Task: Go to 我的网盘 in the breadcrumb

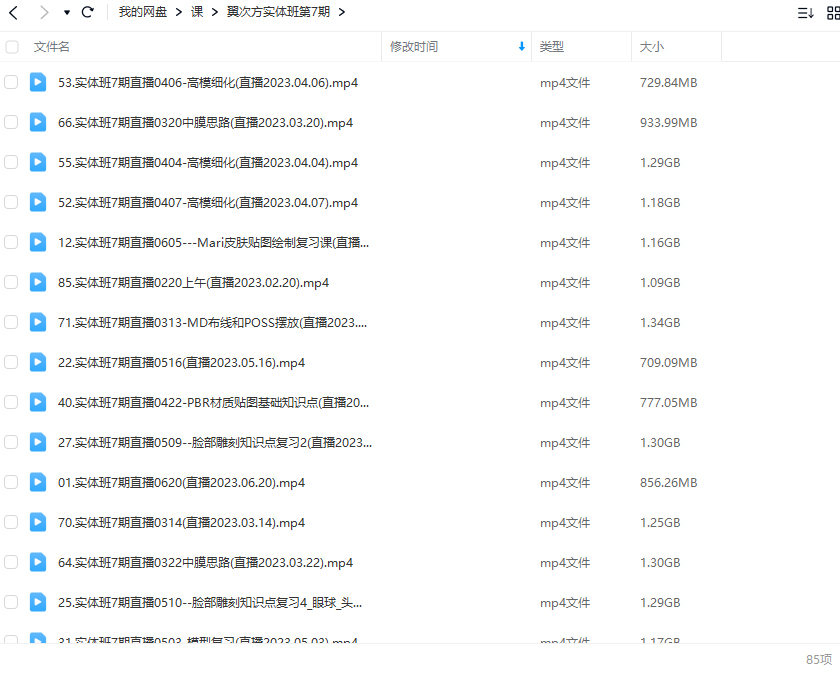Action: pos(143,12)
